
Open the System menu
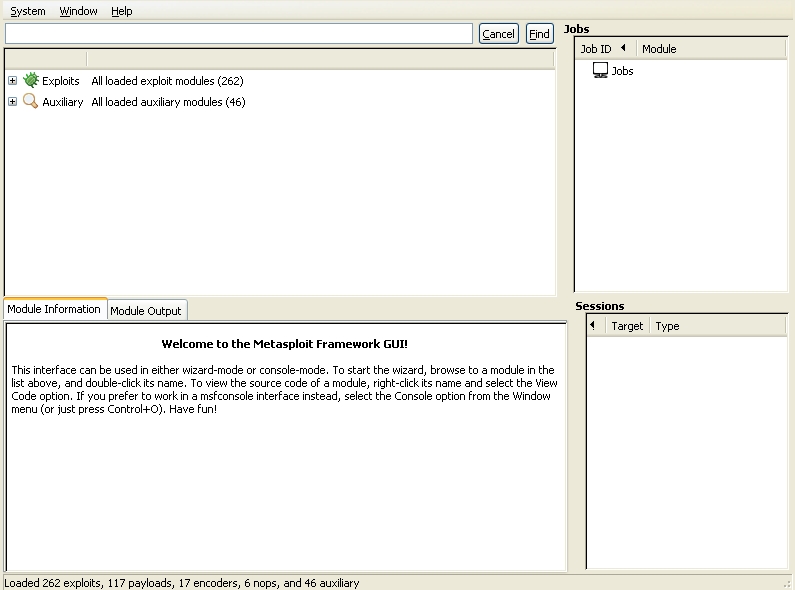coord(28,11)
